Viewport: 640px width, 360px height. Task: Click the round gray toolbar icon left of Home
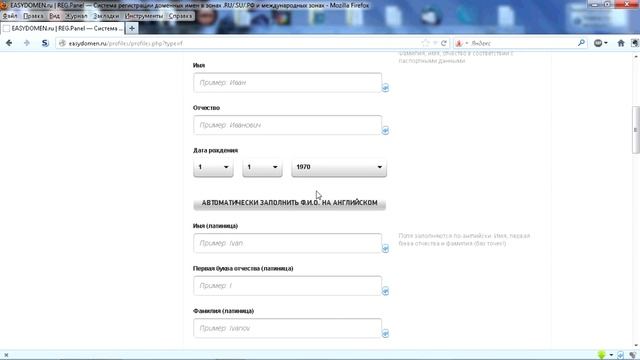(598, 43)
